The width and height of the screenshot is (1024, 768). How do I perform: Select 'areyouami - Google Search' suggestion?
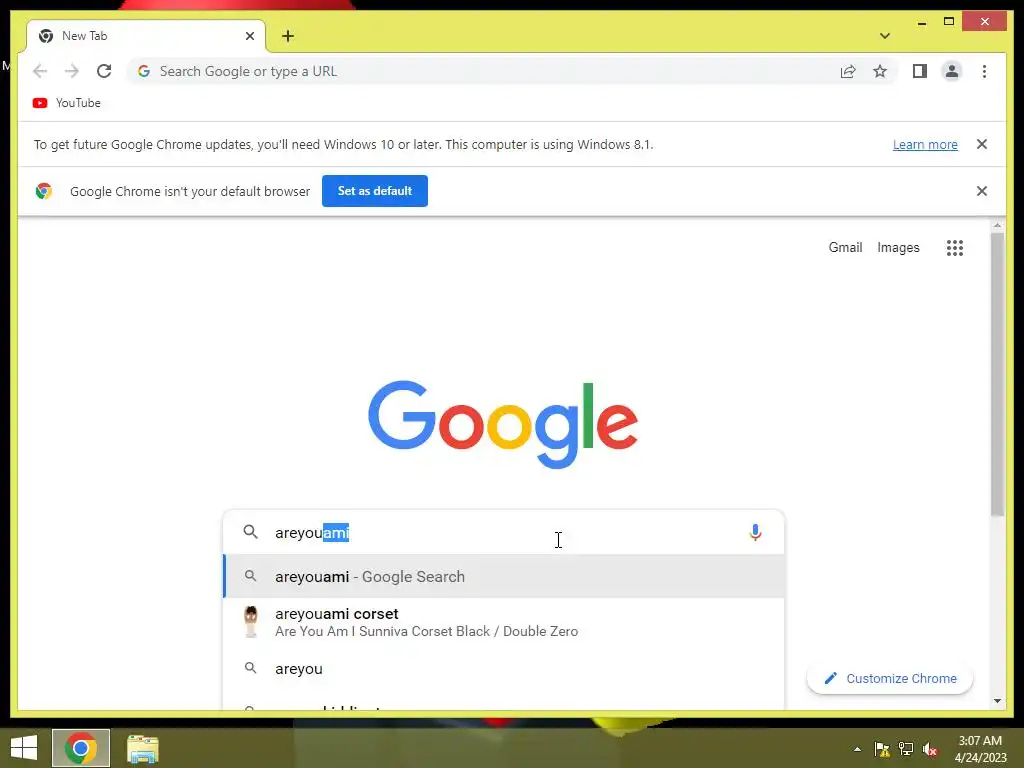(504, 576)
